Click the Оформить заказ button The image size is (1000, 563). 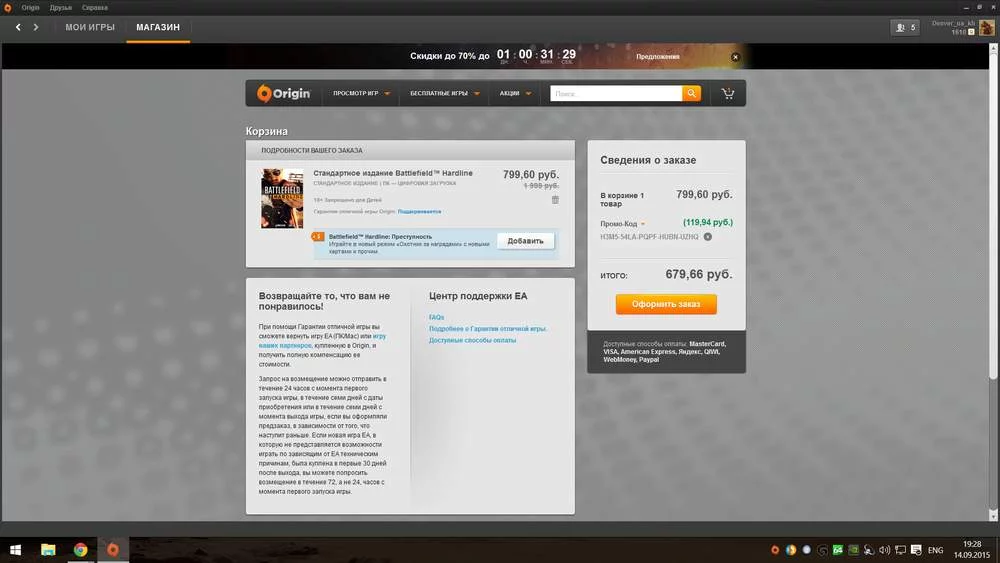point(666,304)
